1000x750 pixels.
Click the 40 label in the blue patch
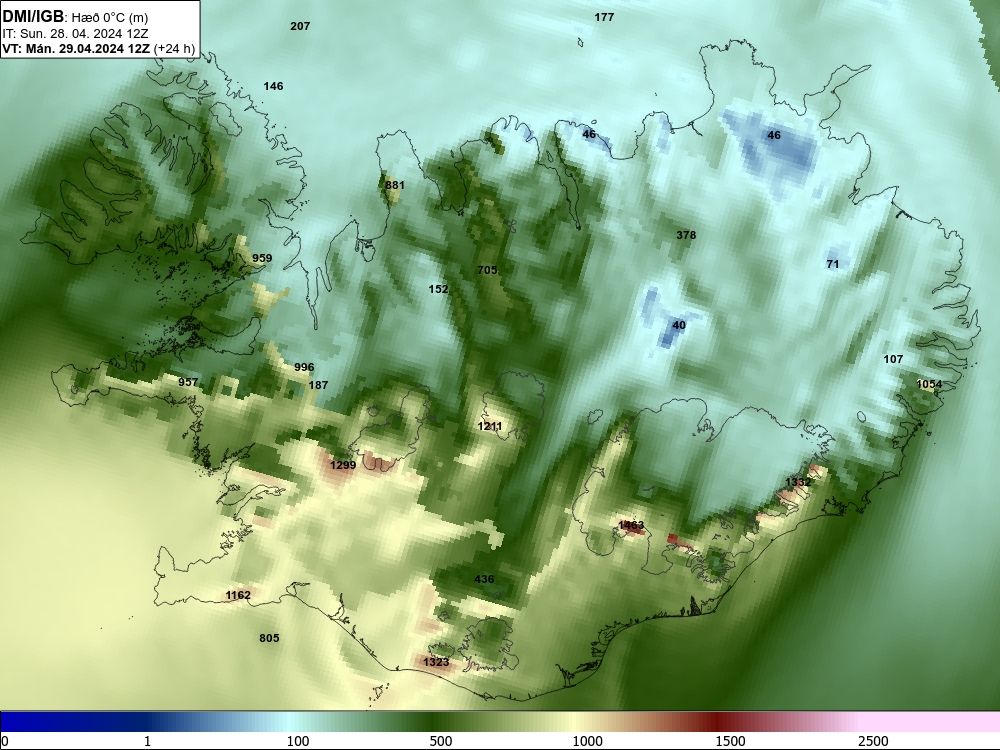pos(679,325)
